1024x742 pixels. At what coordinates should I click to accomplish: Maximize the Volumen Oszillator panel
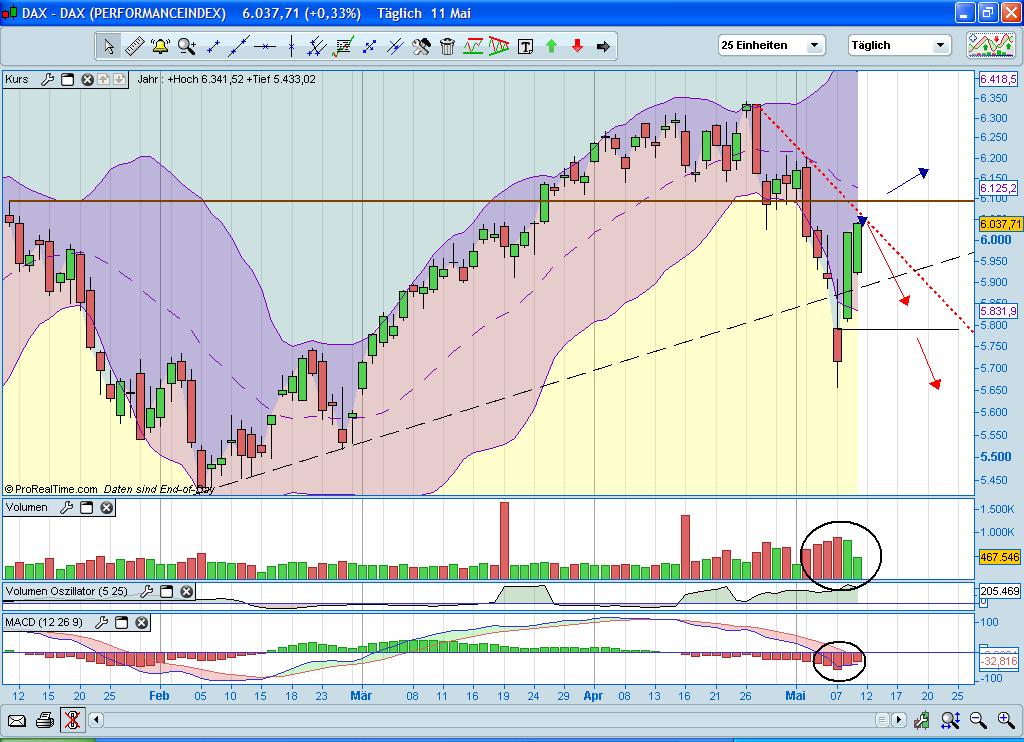click(x=167, y=591)
